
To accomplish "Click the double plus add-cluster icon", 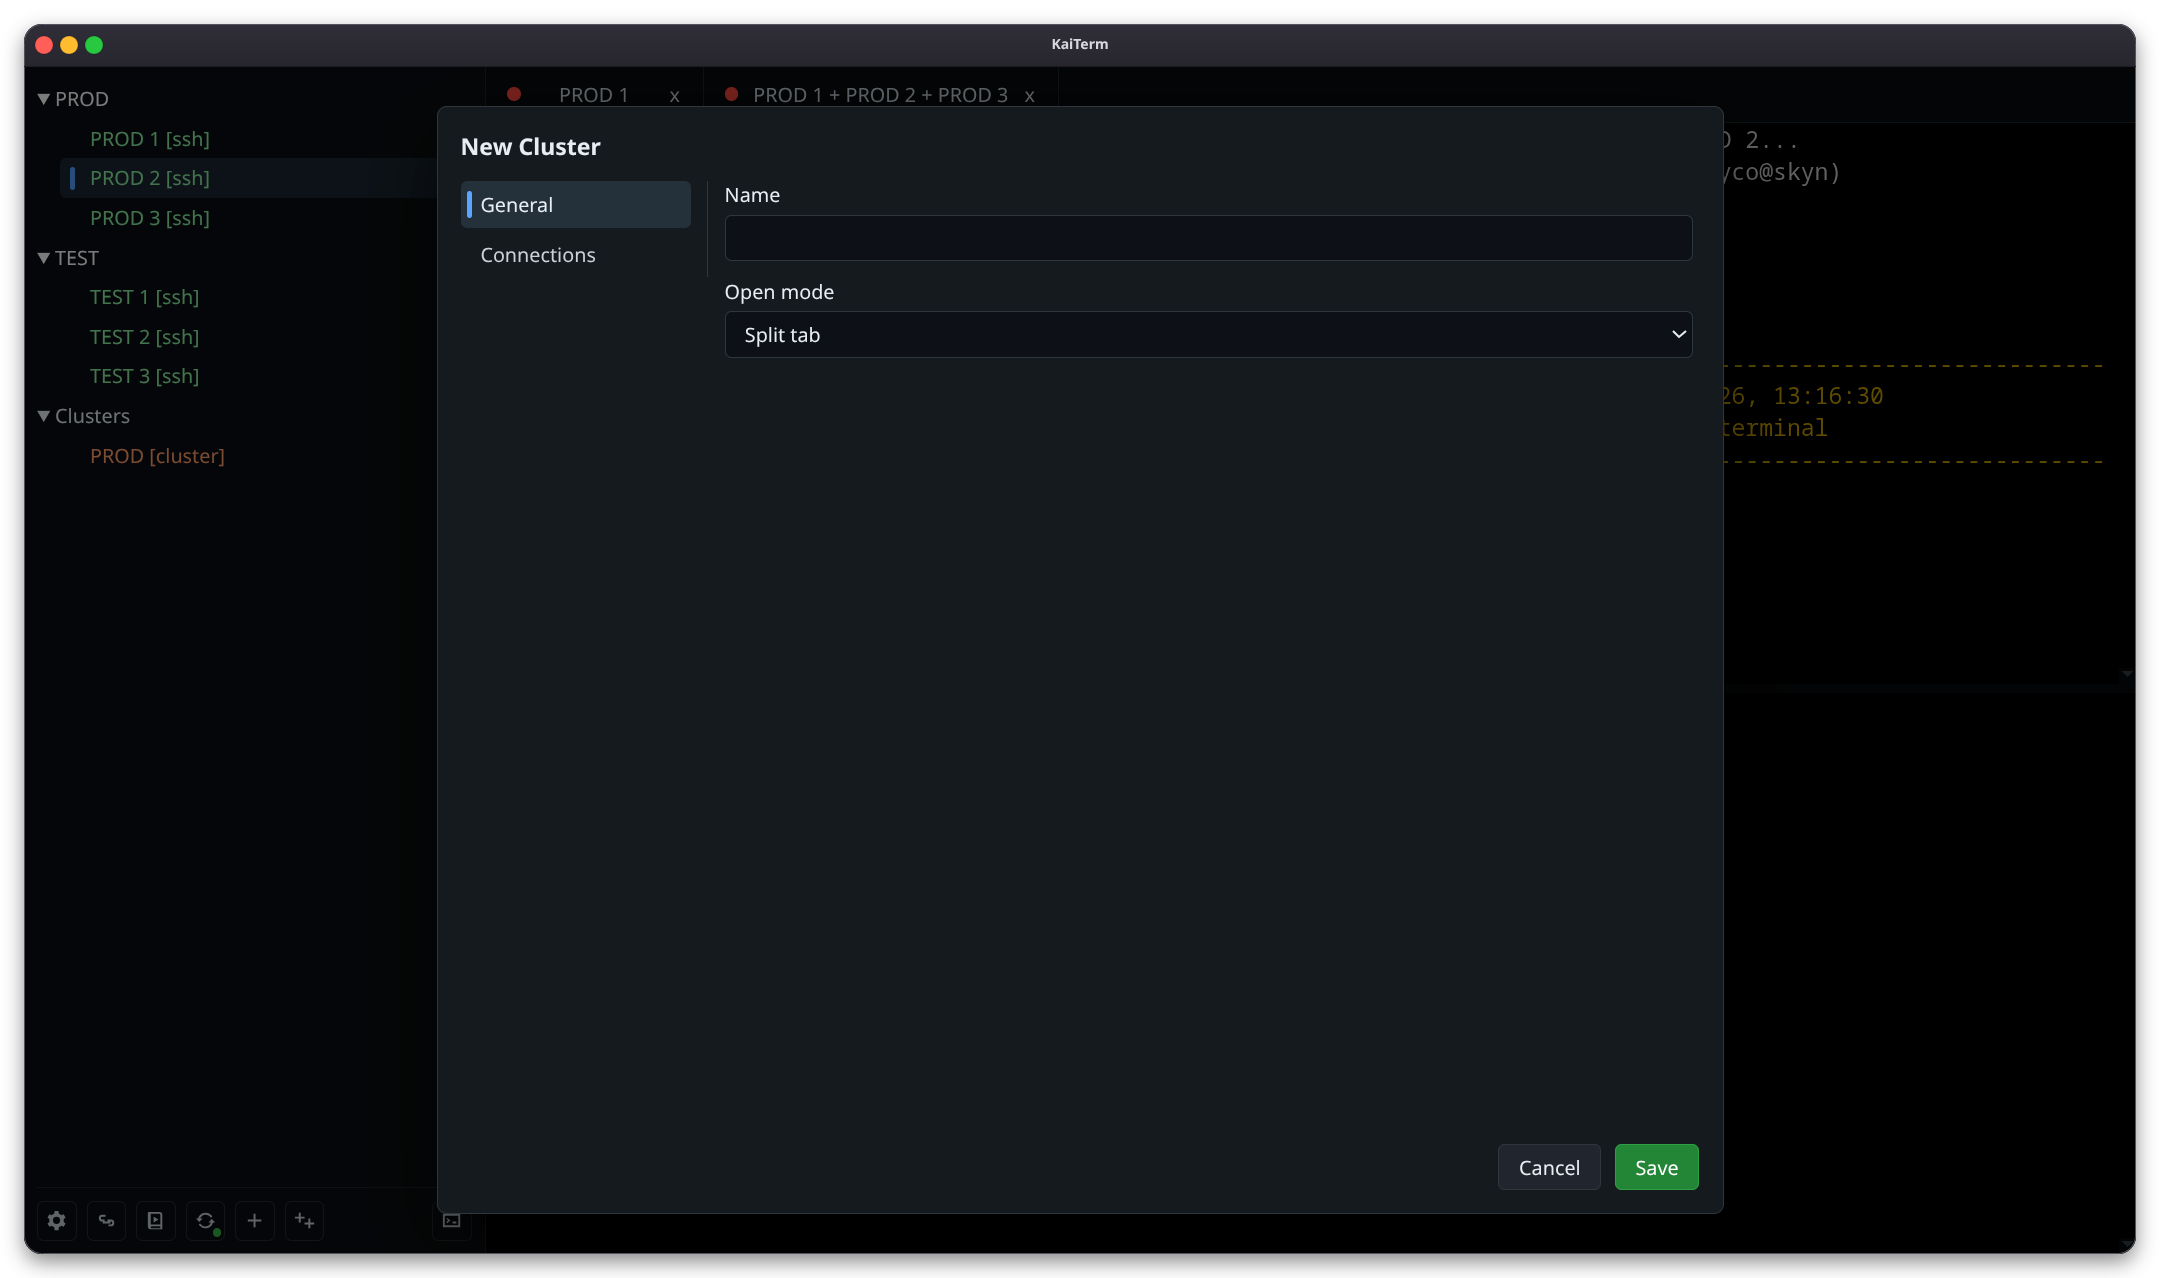I will point(304,1220).
